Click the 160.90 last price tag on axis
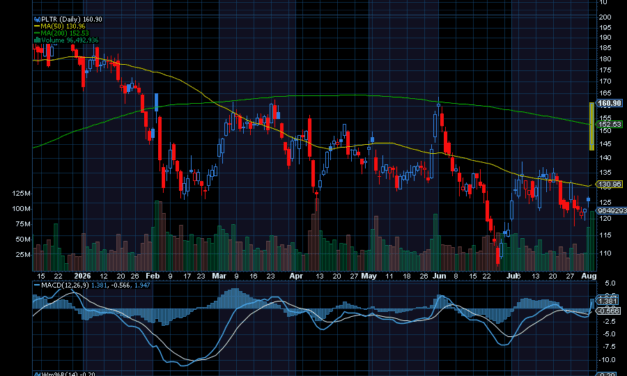 (x=609, y=103)
